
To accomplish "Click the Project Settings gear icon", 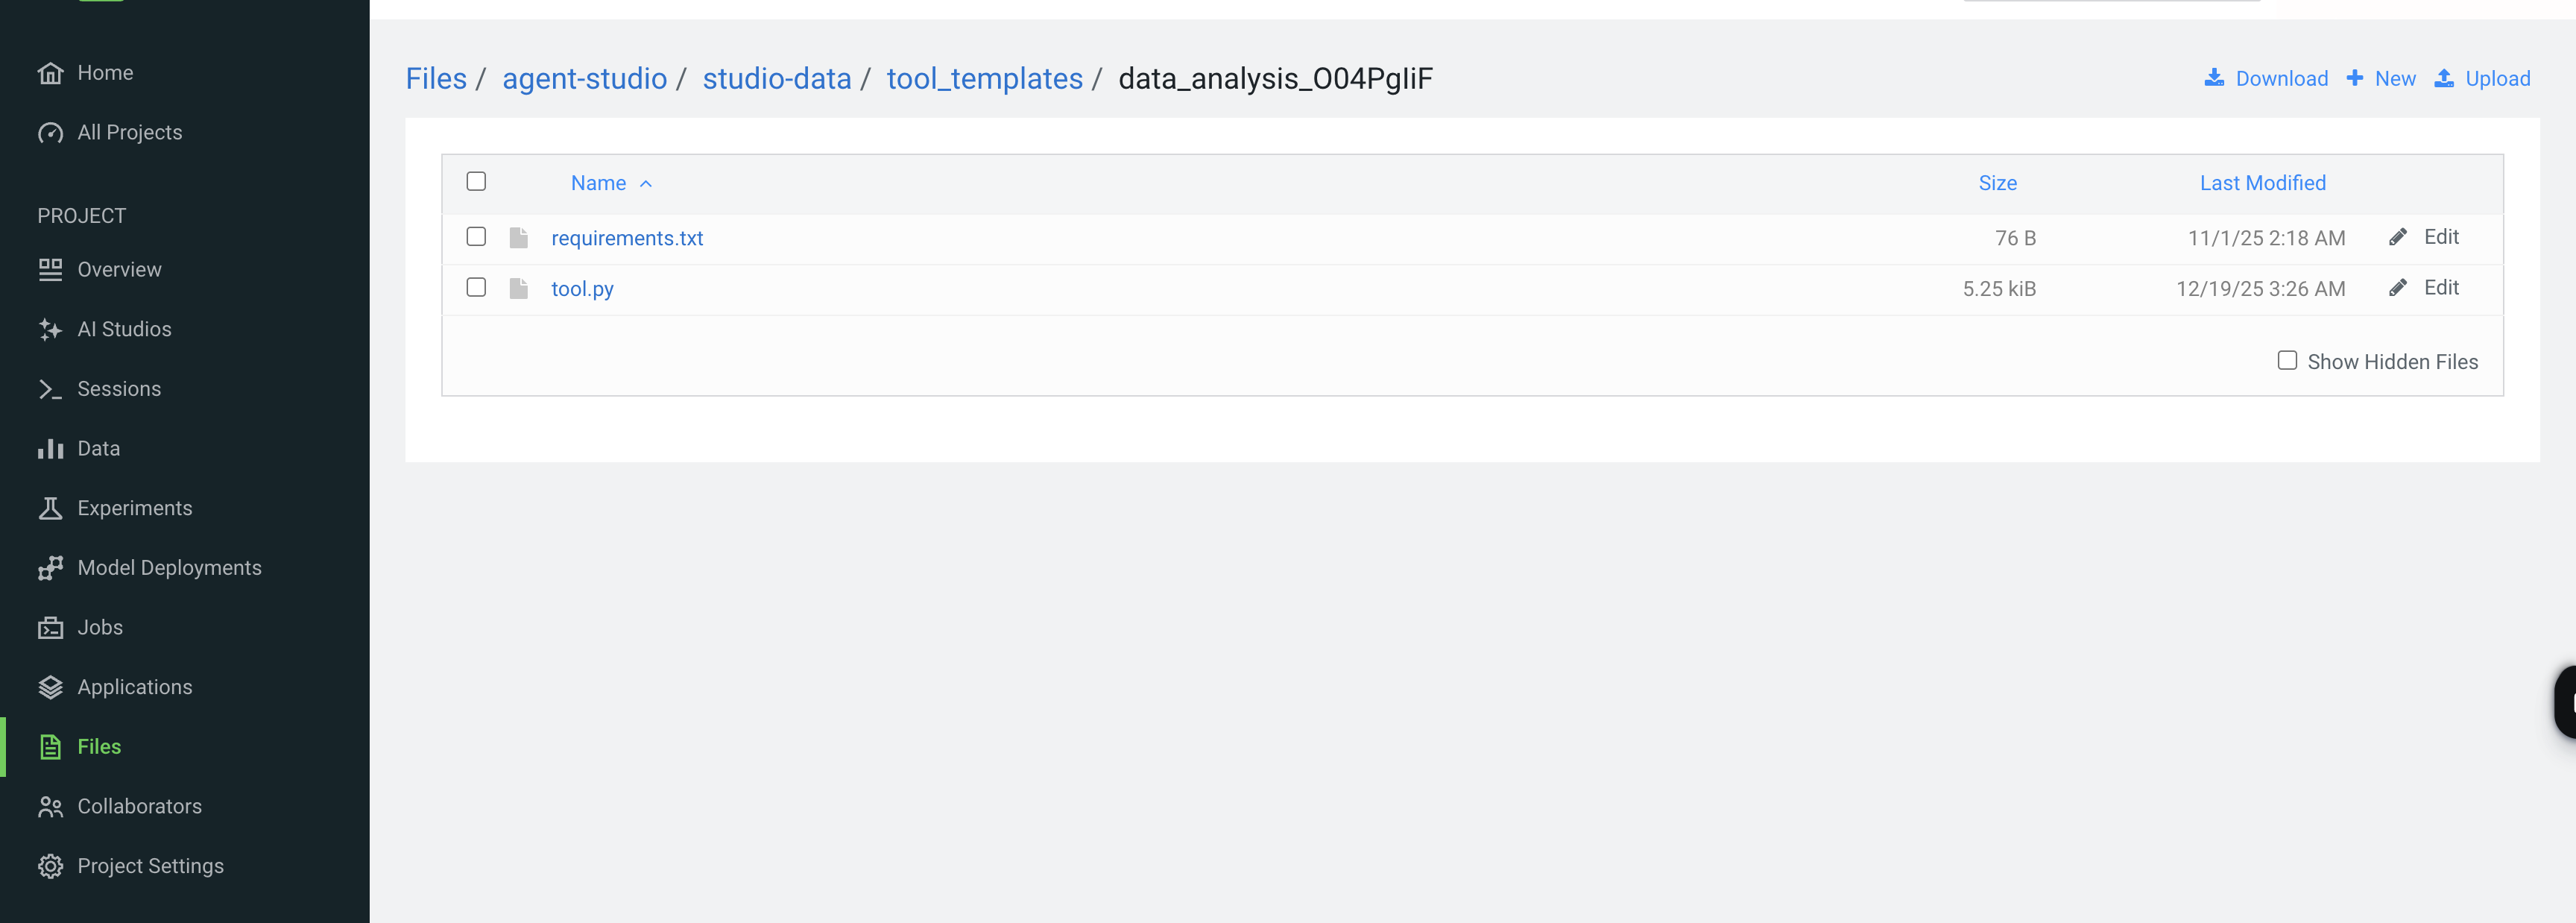I will click(50, 866).
